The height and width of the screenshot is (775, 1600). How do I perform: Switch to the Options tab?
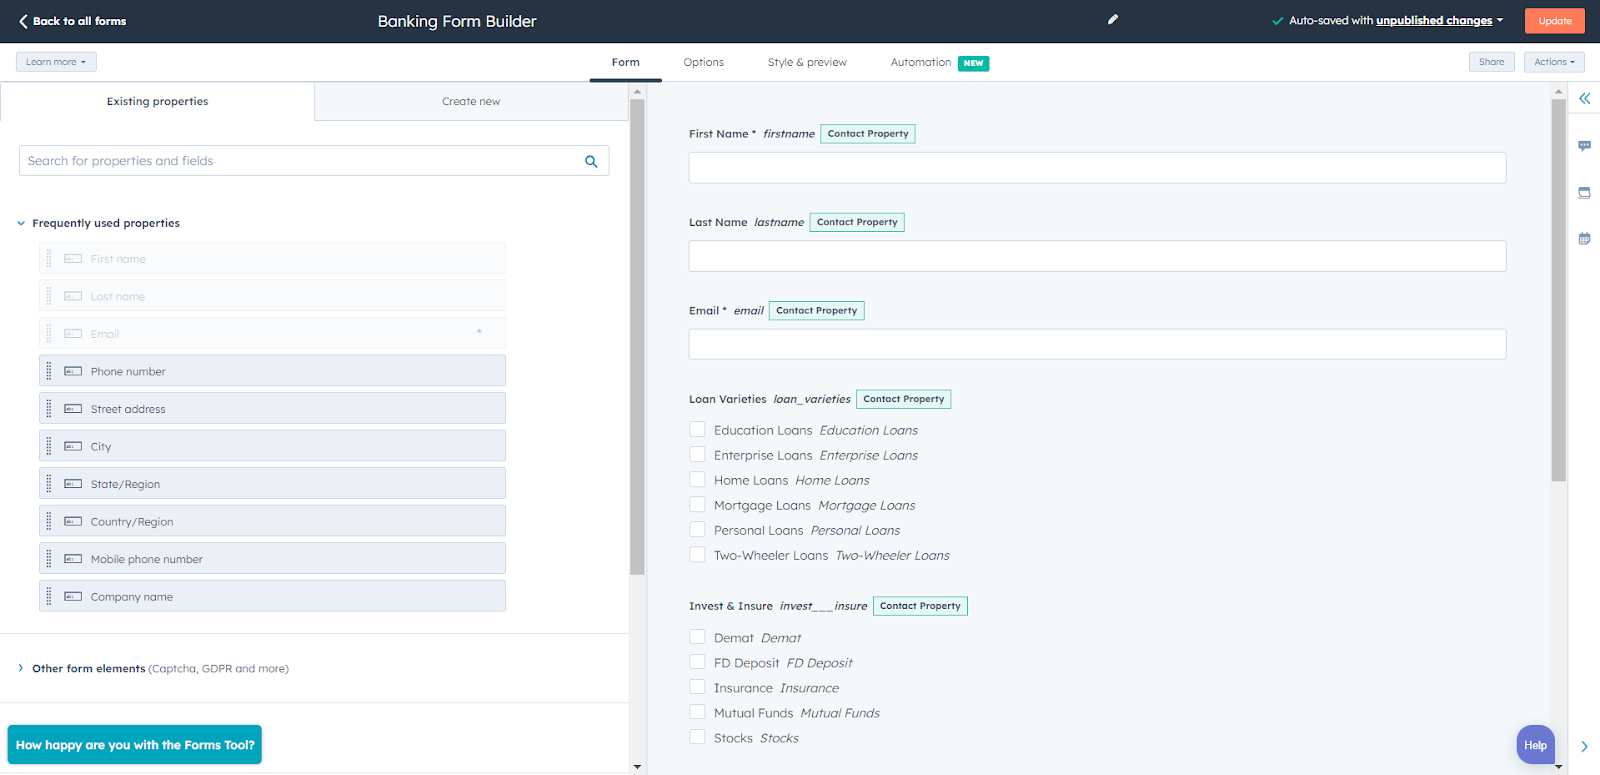click(704, 62)
